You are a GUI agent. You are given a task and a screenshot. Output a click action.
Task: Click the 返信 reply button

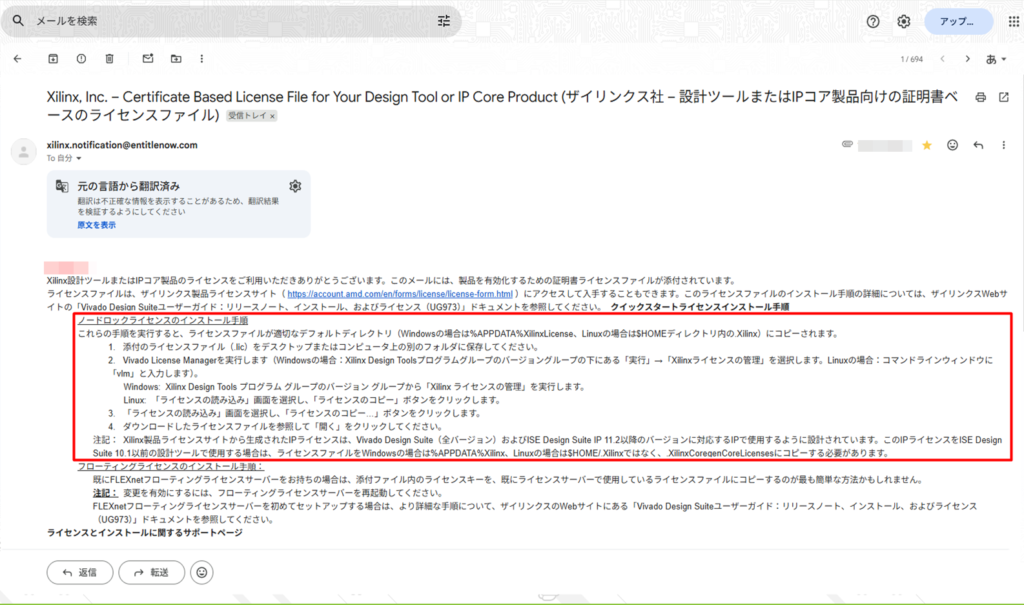(80, 572)
